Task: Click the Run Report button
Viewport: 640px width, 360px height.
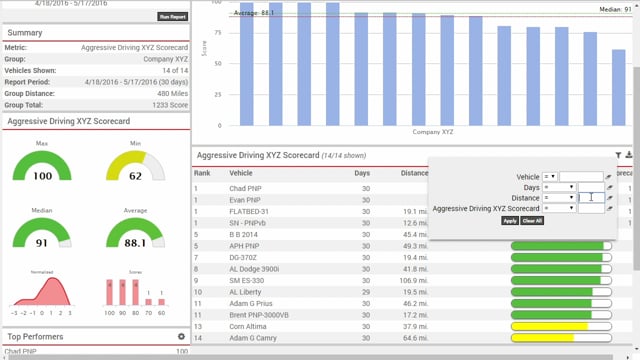Action: pyautogui.click(x=173, y=17)
